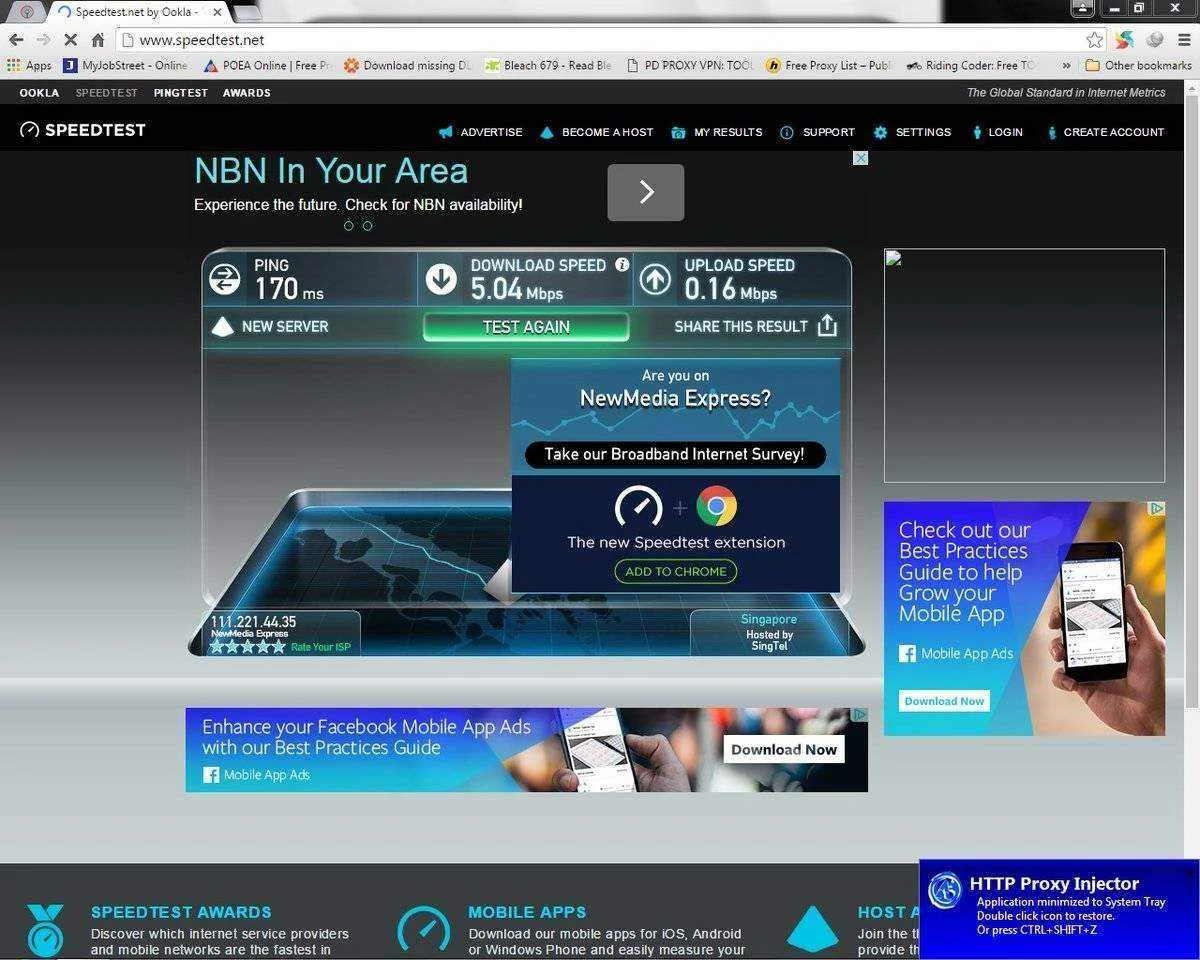Click the gray globe extension icon

coord(1155,40)
